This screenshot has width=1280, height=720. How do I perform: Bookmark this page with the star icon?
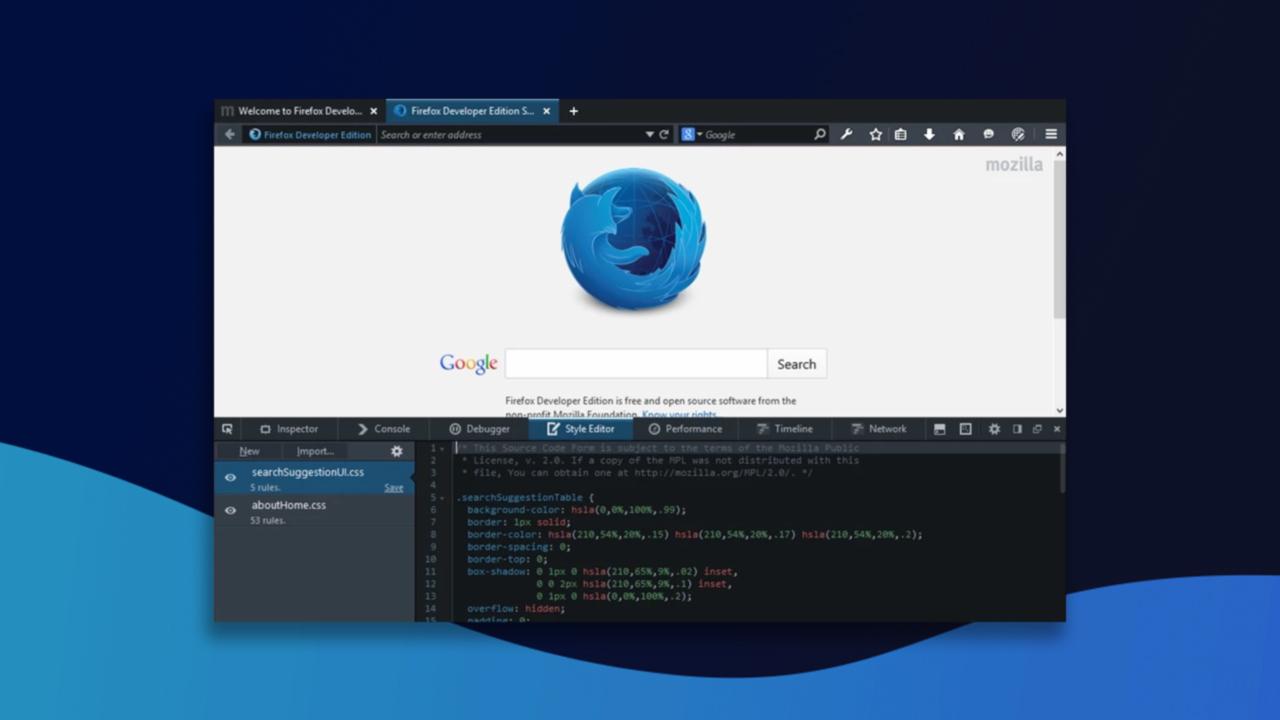(x=874, y=133)
